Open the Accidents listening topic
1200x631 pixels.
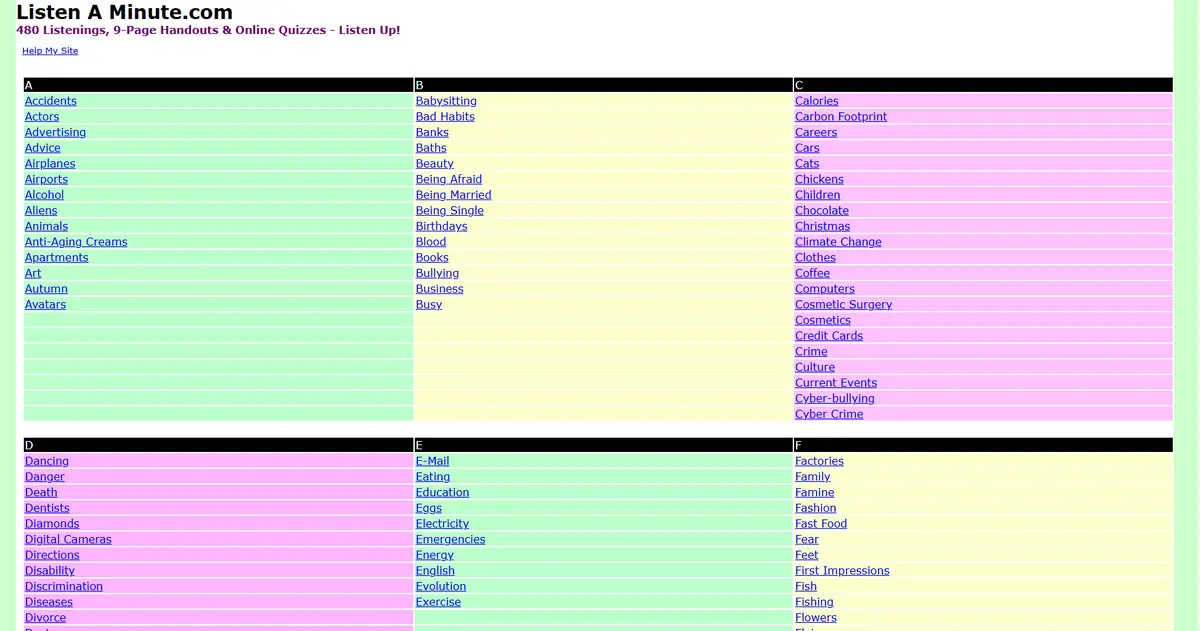(x=50, y=101)
